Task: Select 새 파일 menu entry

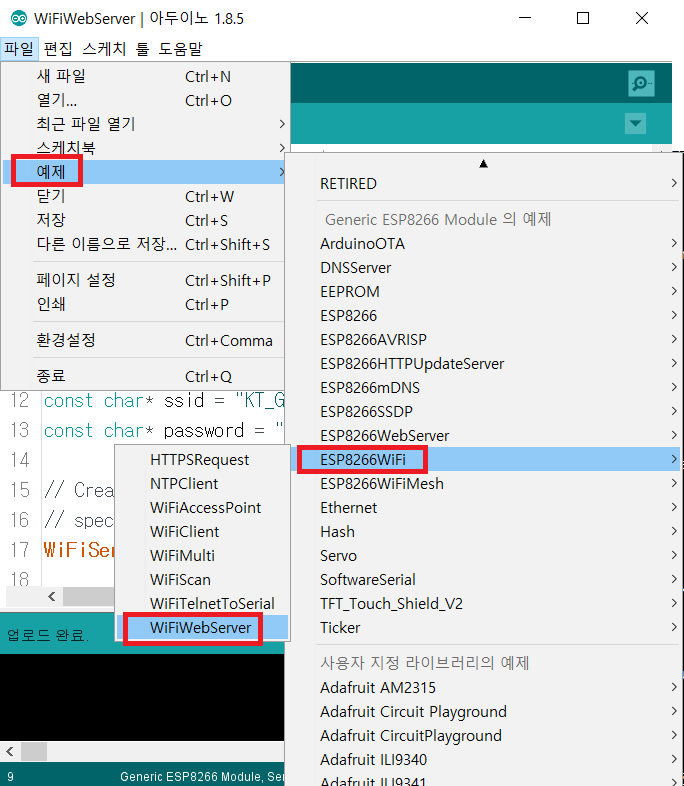Action: tap(145, 77)
